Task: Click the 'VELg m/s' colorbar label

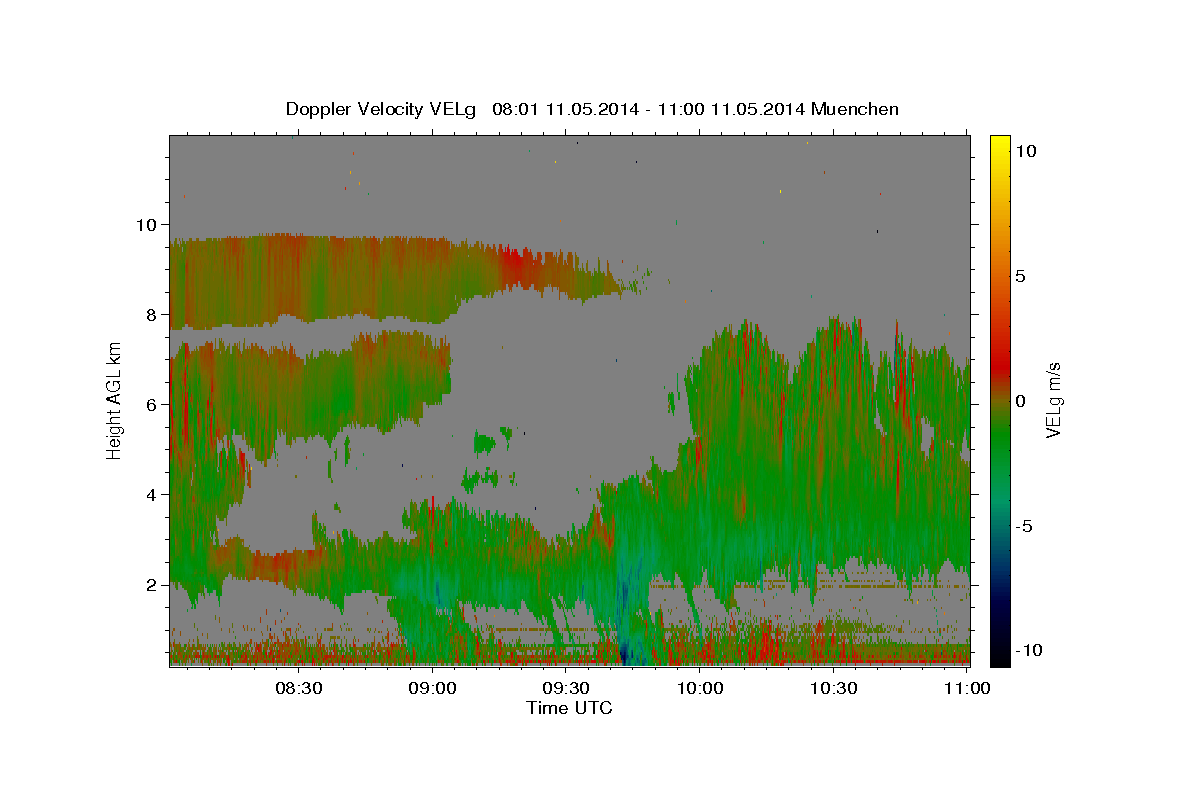Action: pos(1053,400)
